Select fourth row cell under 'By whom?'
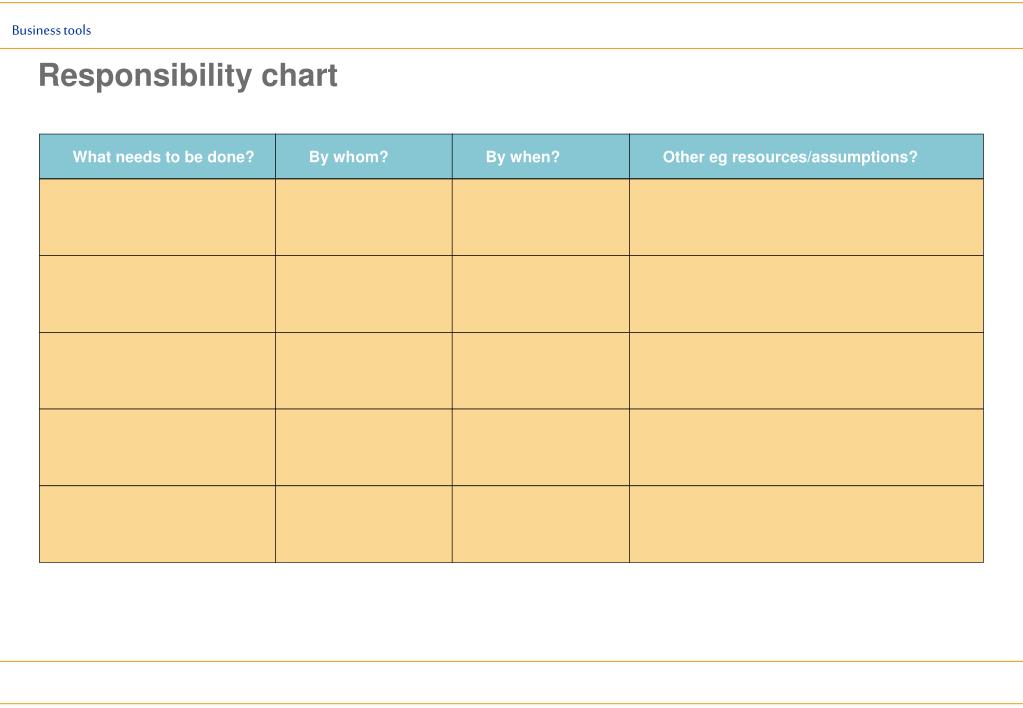1023x708 pixels. (364, 448)
